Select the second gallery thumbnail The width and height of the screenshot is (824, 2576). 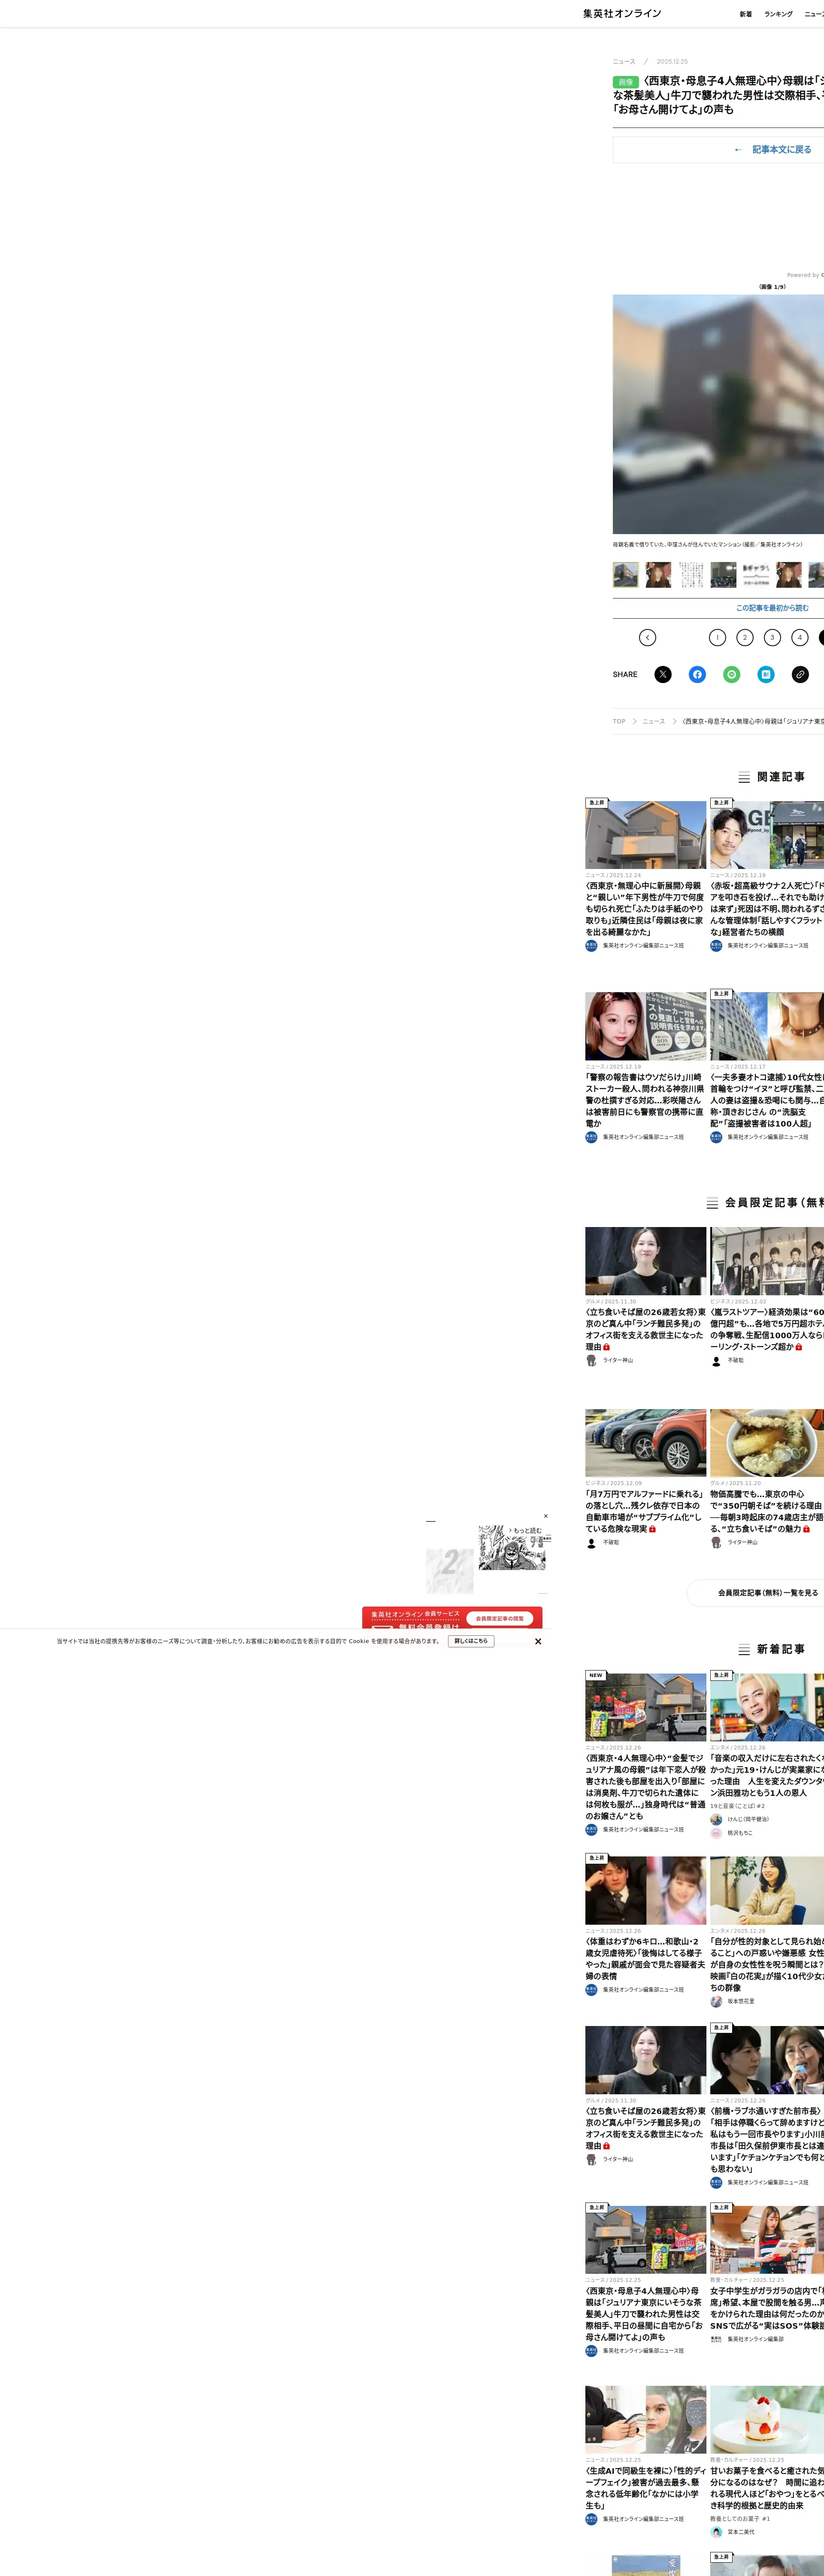(658, 574)
